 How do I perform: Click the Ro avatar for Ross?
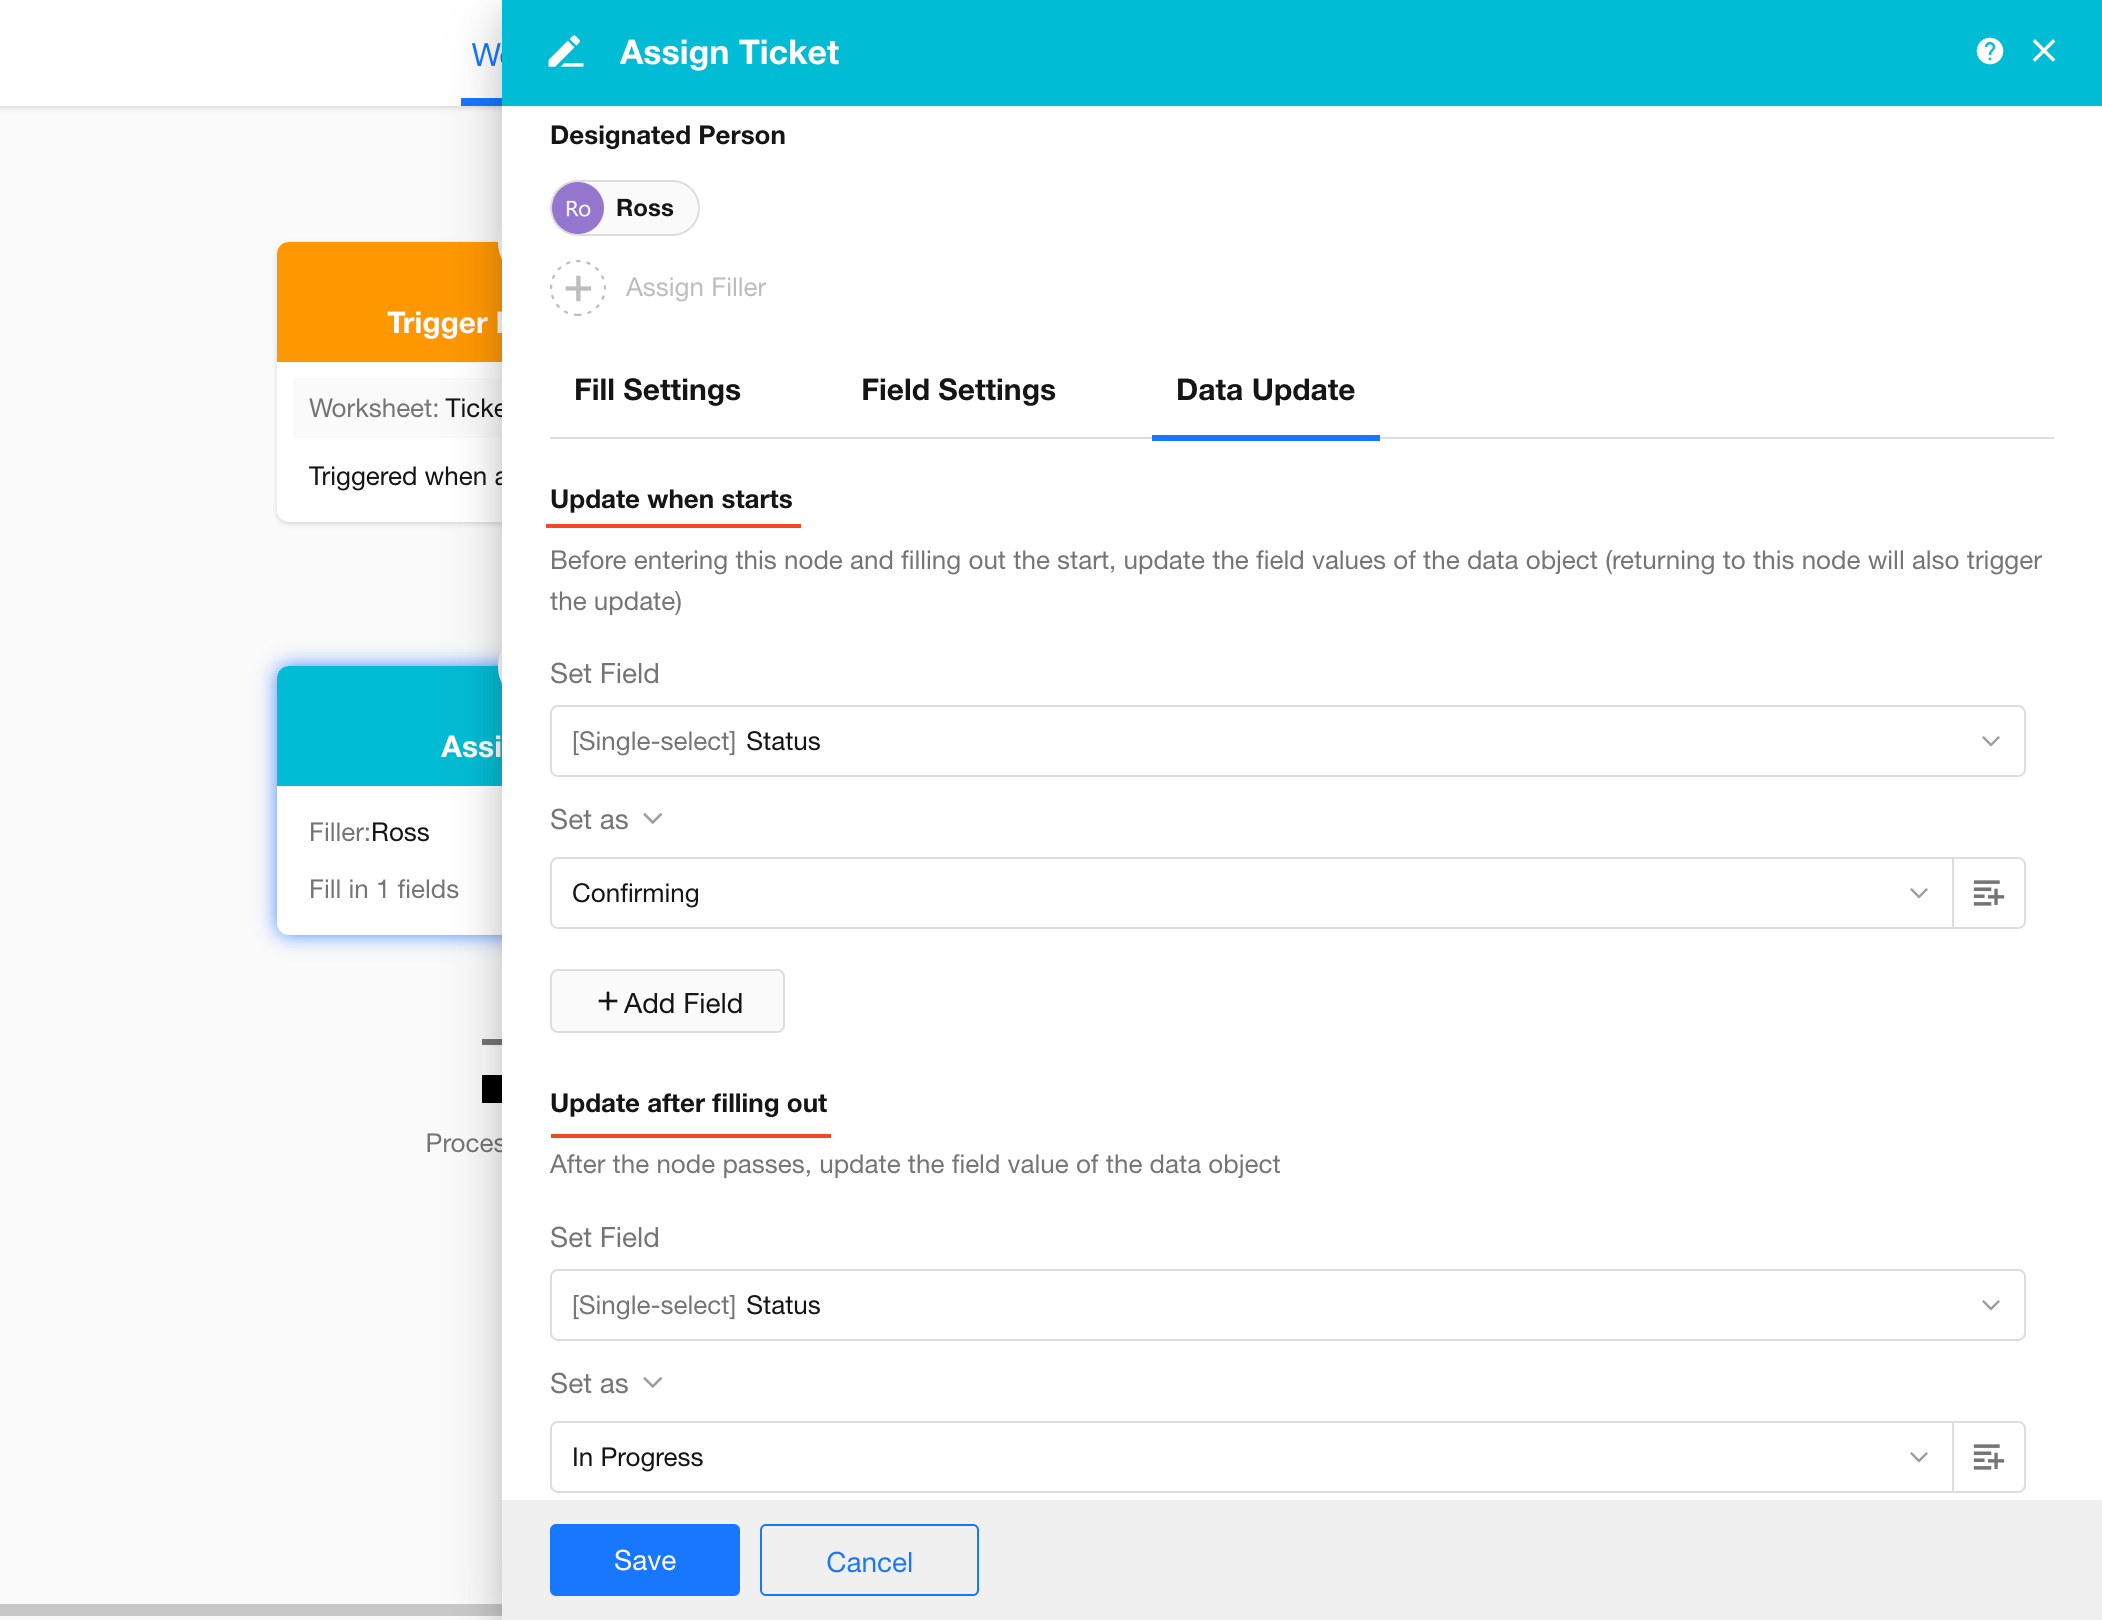point(578,208)
